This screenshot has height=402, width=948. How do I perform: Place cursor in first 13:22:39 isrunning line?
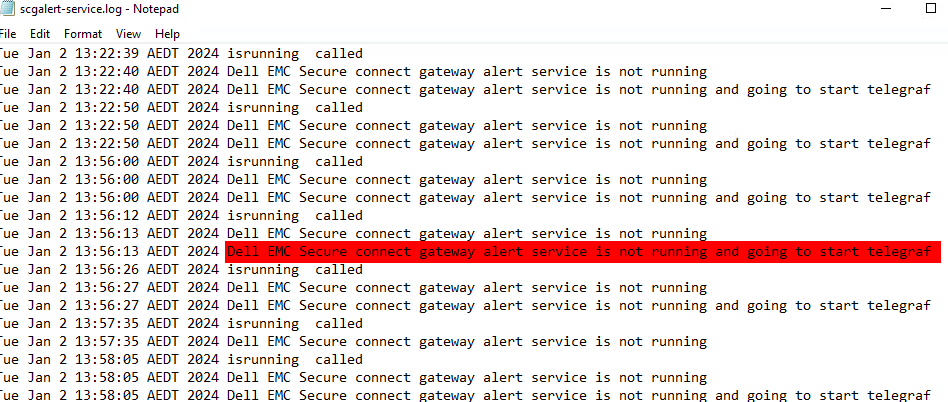(181, 54)
